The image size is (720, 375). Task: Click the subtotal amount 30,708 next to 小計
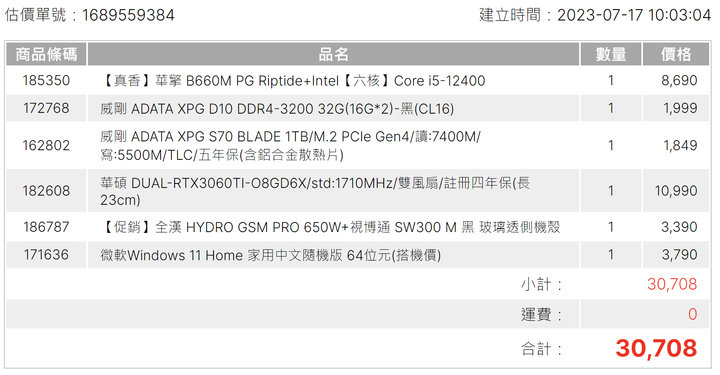tap(672, 284)
